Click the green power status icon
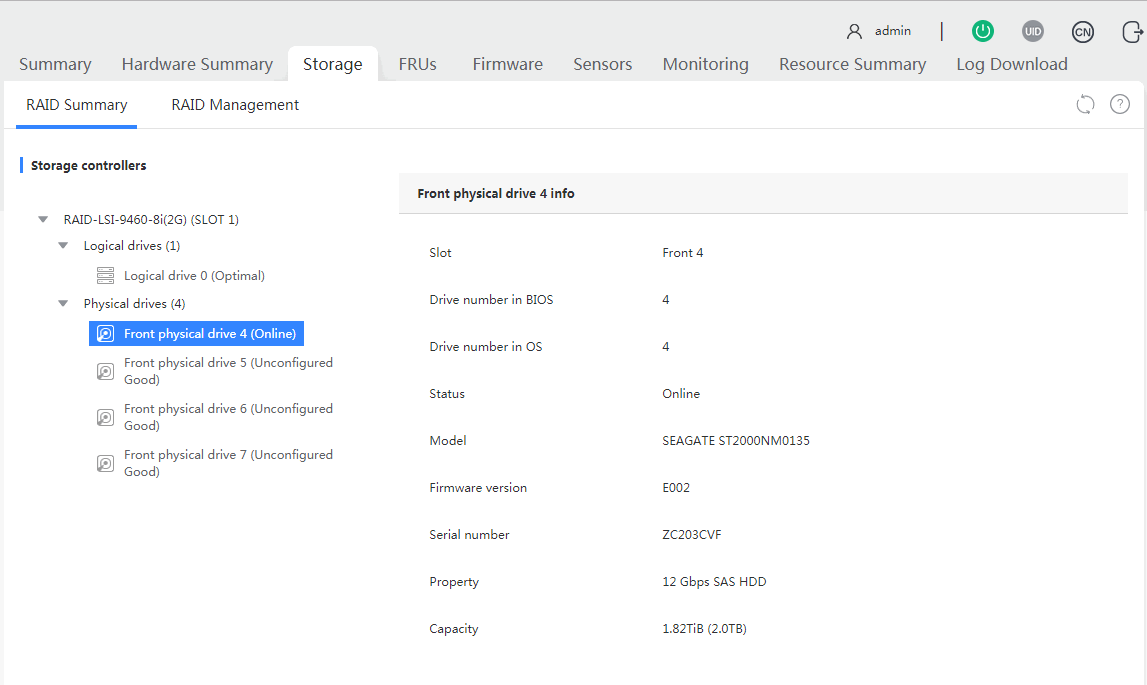 [982, 31]
